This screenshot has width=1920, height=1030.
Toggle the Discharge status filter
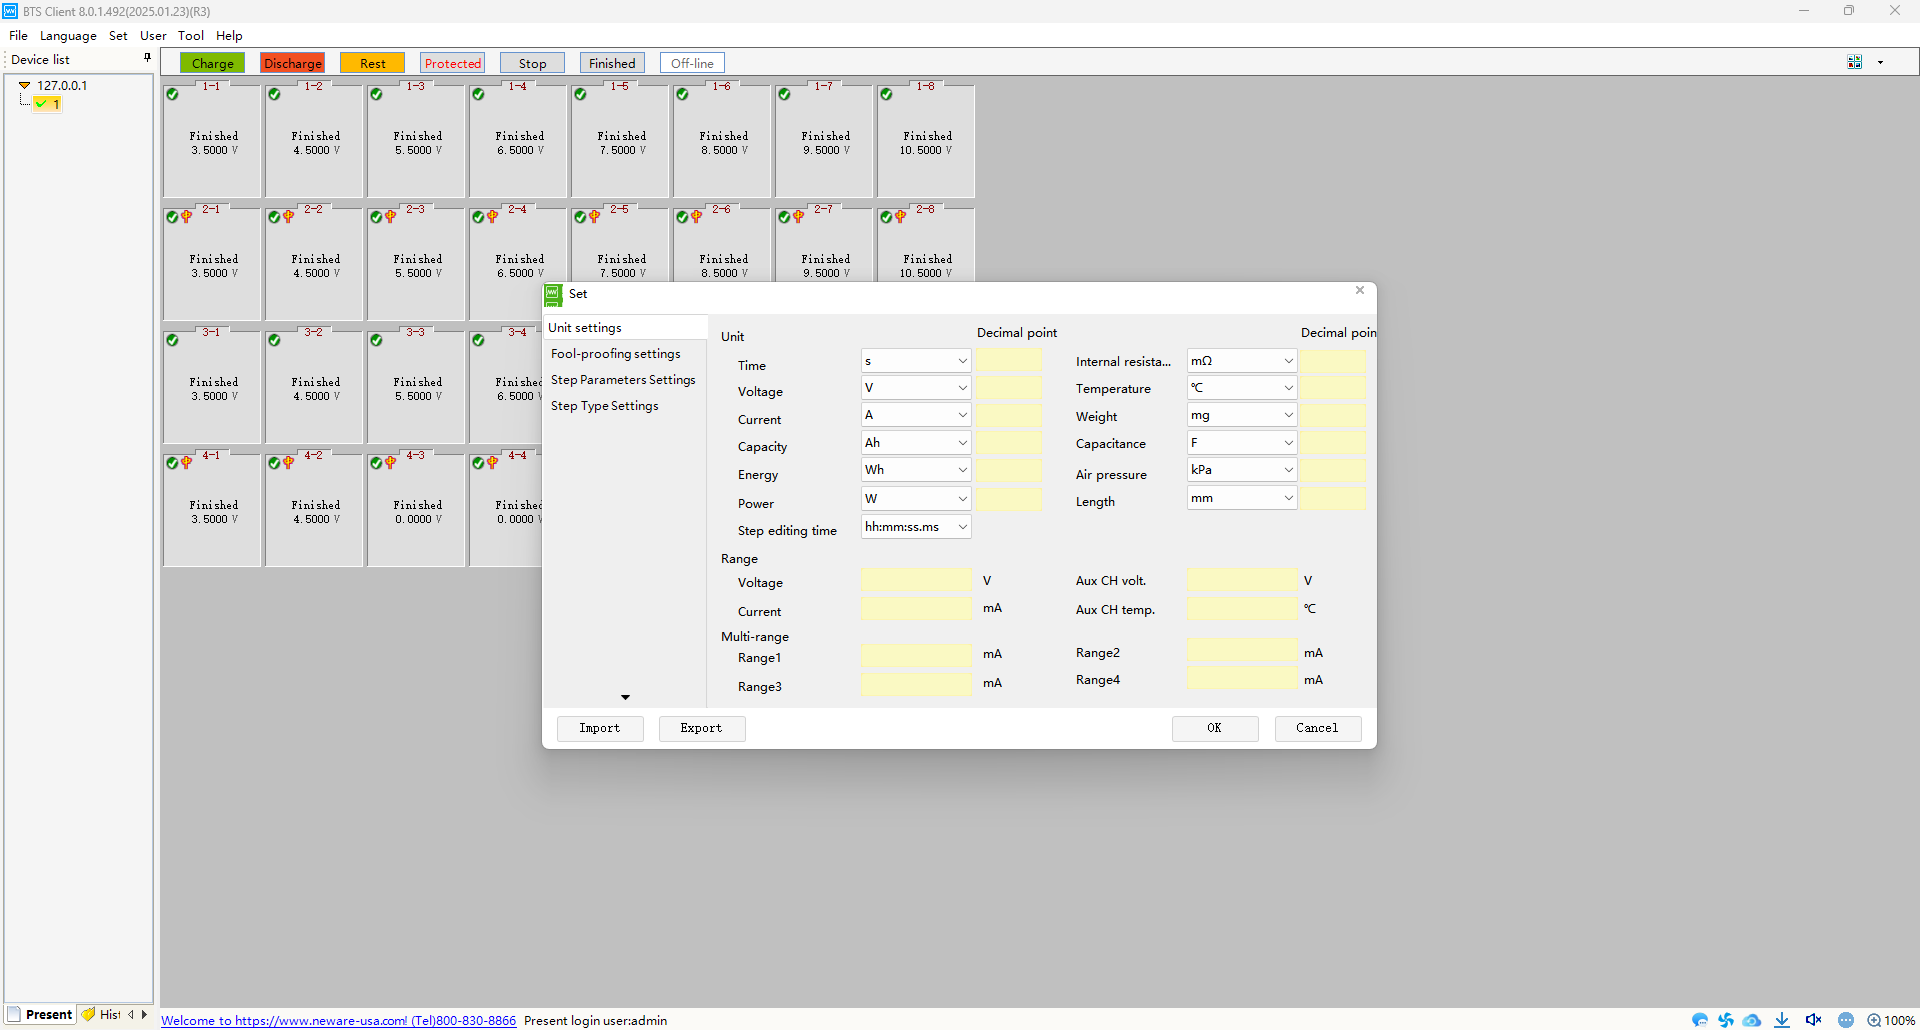[292, 63]
